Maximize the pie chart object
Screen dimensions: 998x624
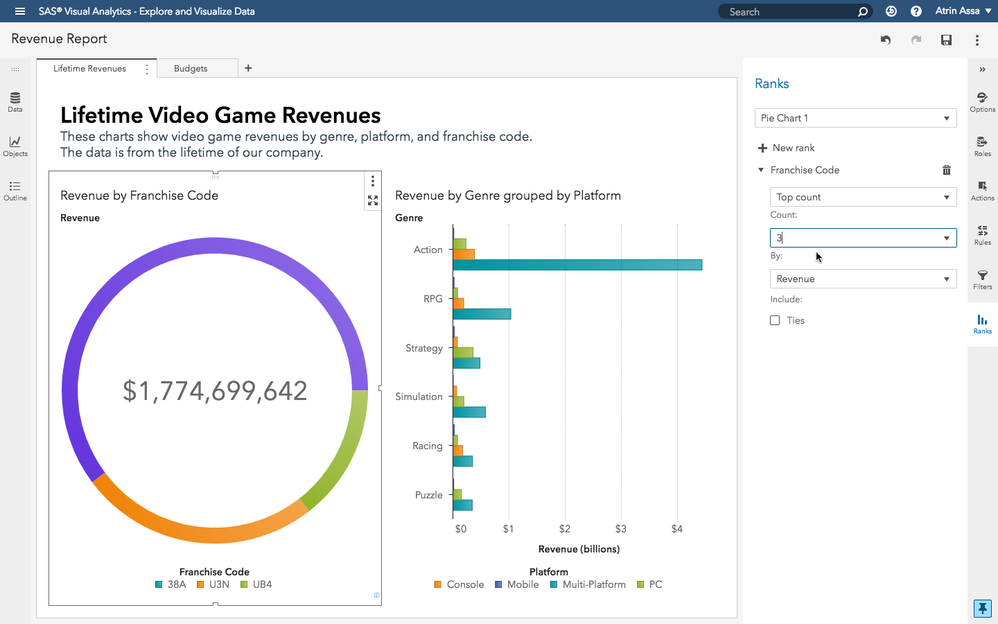coord(373,200)
